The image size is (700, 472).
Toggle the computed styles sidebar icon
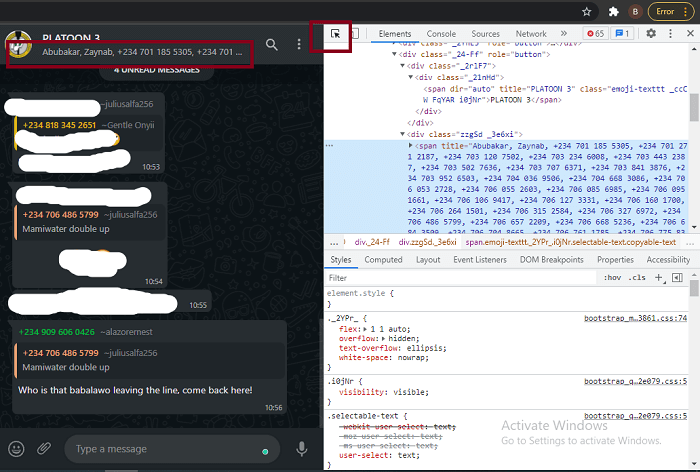pyautogui.click(x=677, y=277)
